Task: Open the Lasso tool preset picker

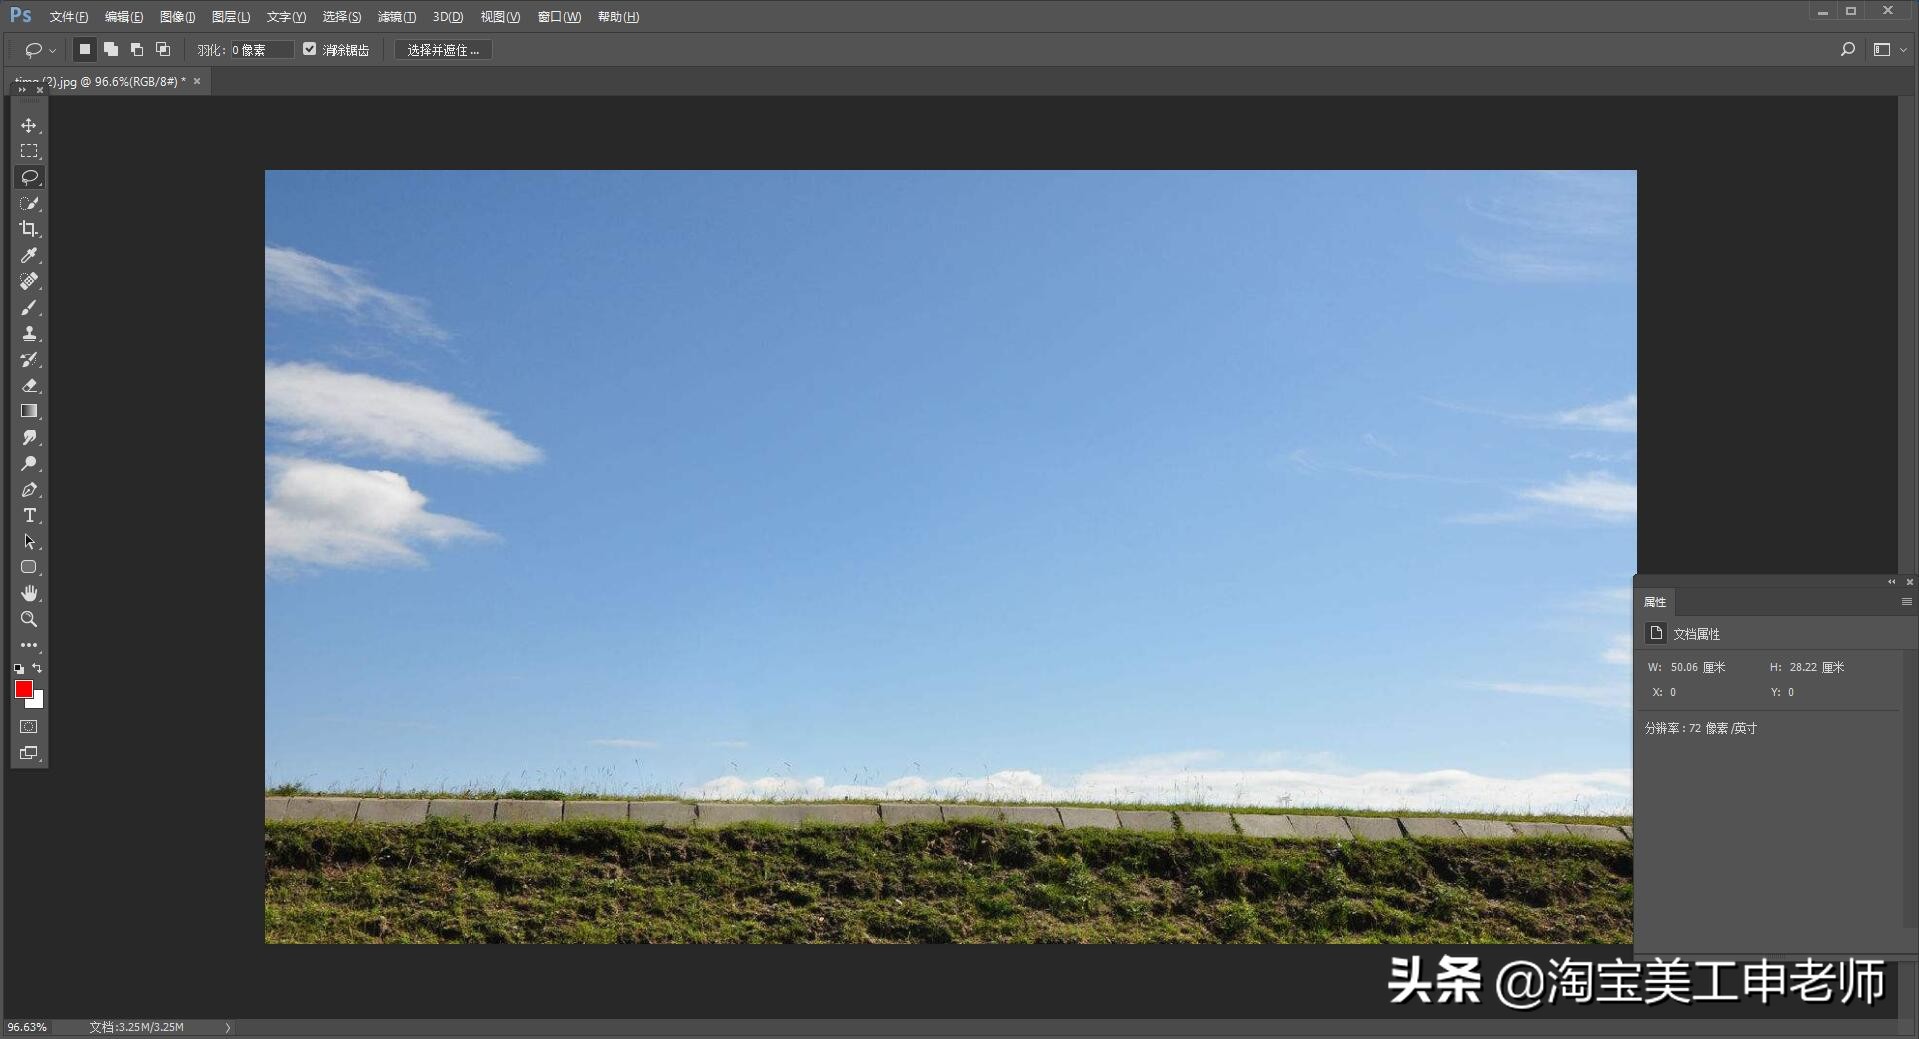Action: [40, 49]
